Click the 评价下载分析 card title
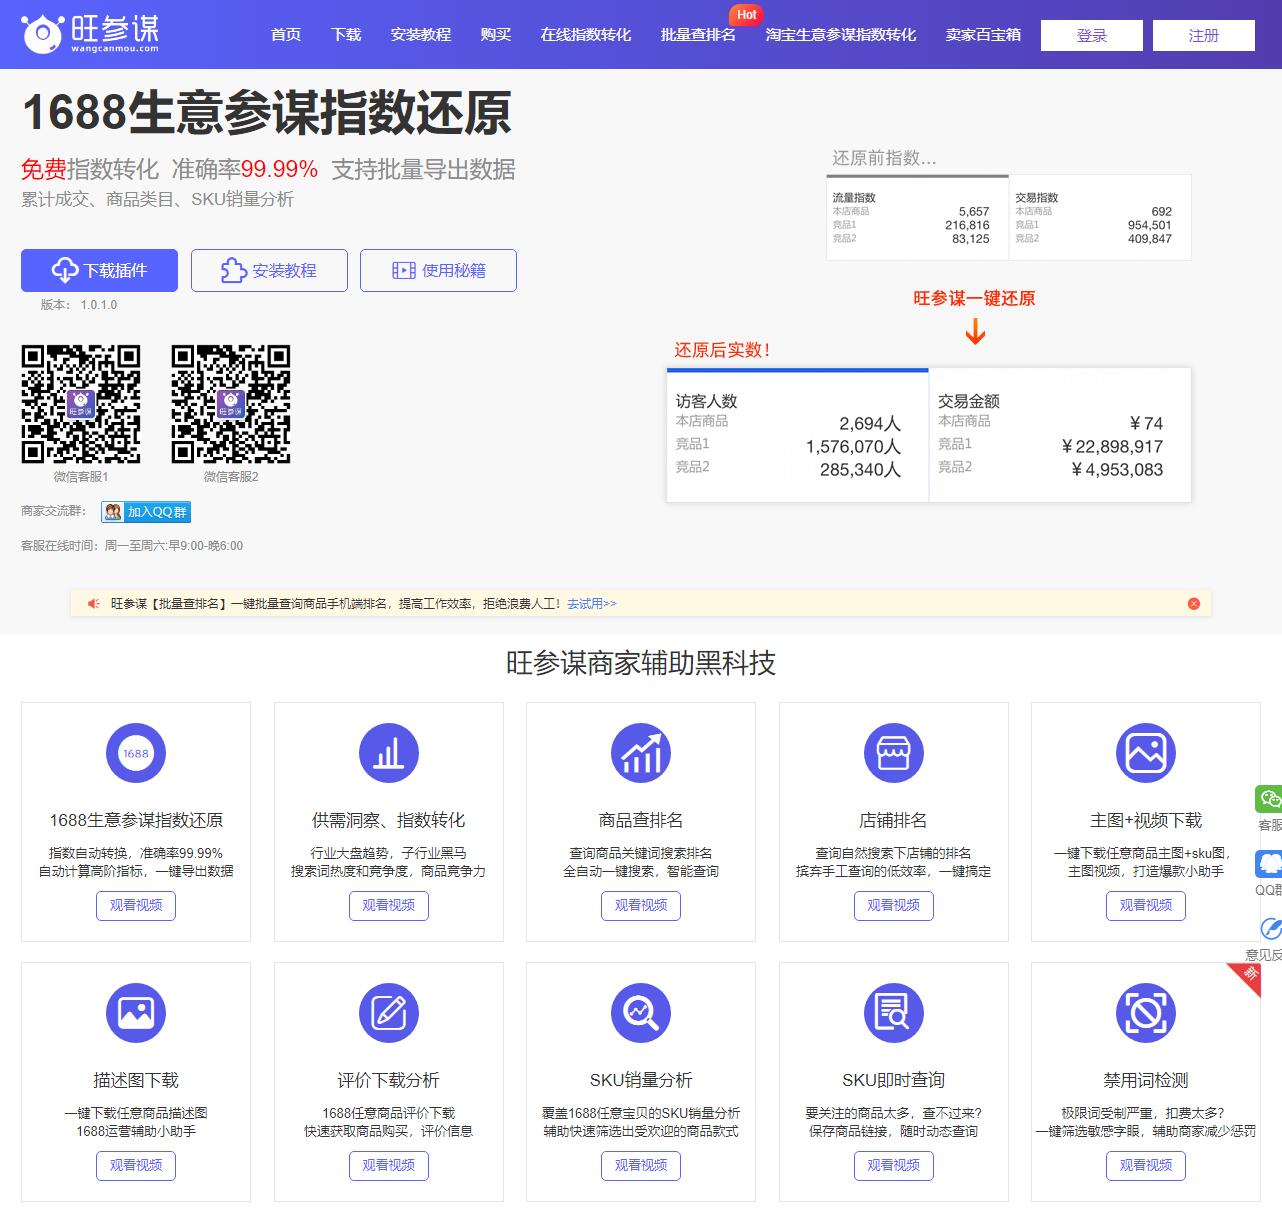1282x1213 pixels. pos(389,1080)
